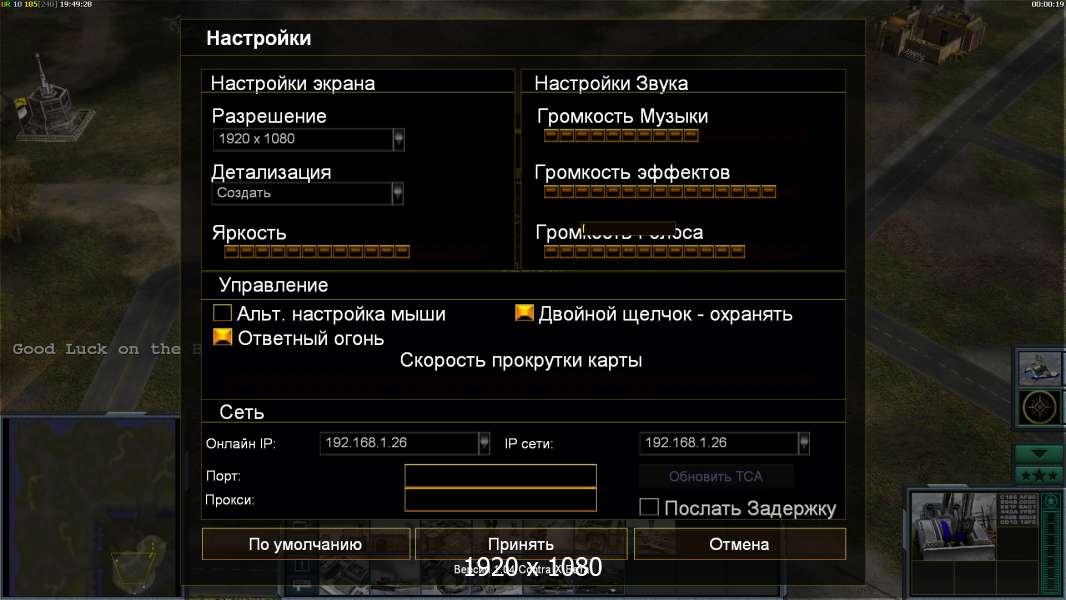The height and width of the screenshot is (600, 1066).
Task: Adjust the Громкость Музыки slider
Action: point(621,136)
